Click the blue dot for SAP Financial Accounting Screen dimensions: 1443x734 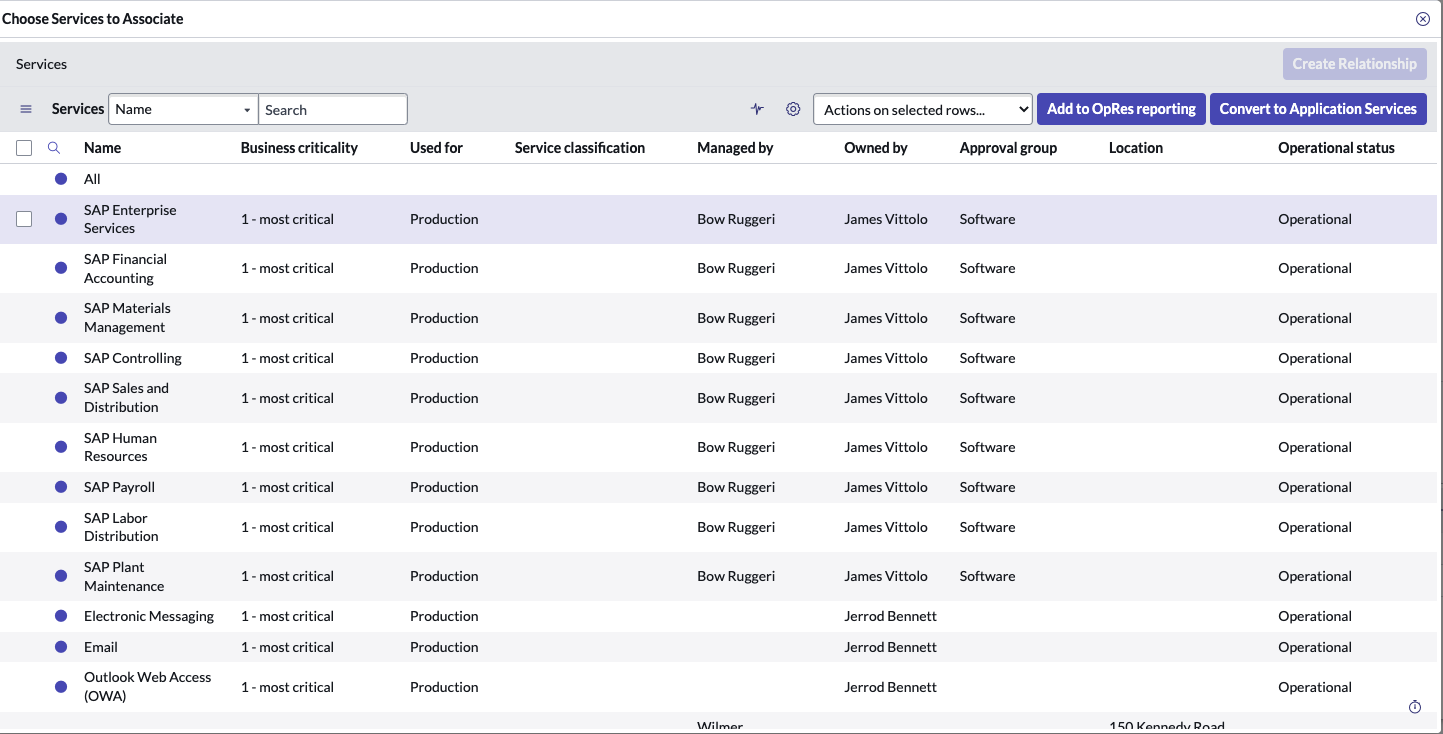(61, 268)
